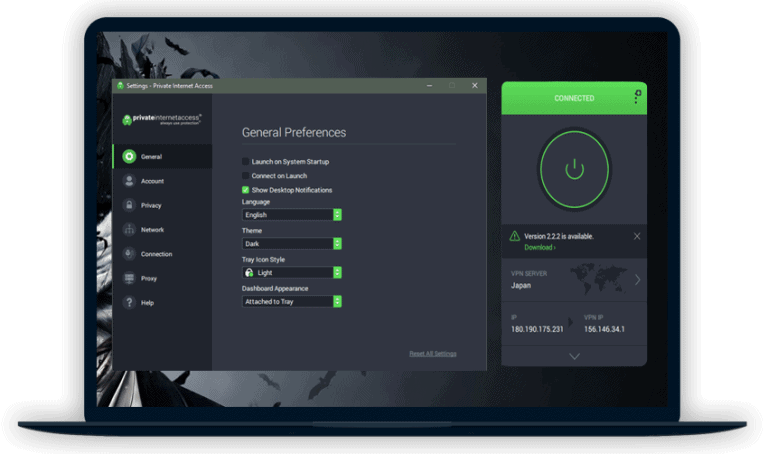Click the CONNECTED status header
The width and height of the screenshot is (768, 454).
click(574, 98)
